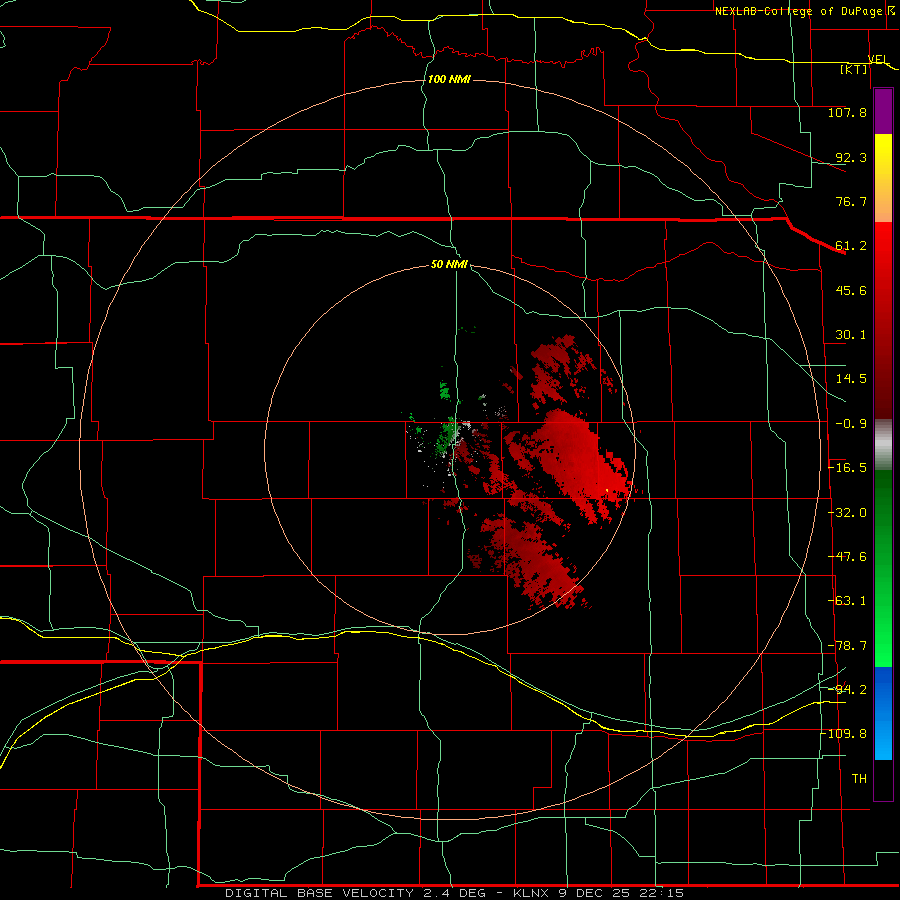Screen dimensions: 900x900
Task: Select the 14.5 velocity scale value
Action: [x=851, y=379]
